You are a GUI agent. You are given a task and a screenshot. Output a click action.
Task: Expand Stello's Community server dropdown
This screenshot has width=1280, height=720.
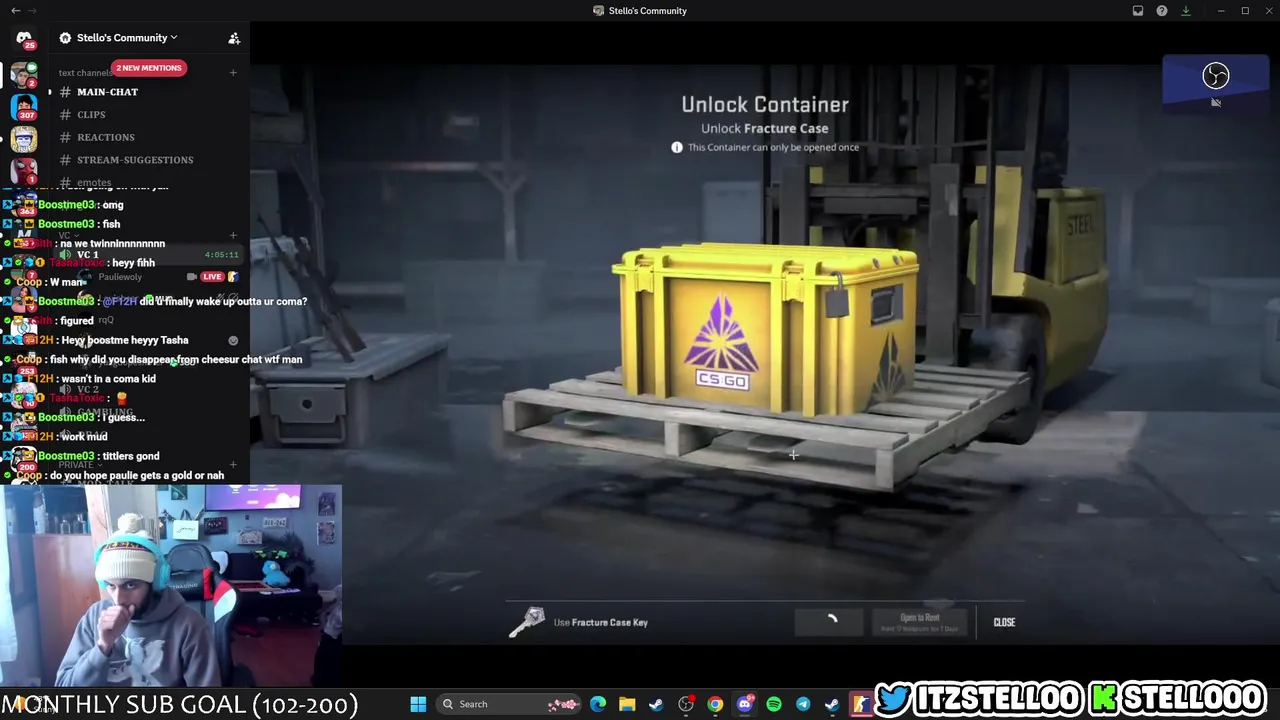tap(125, 38)
